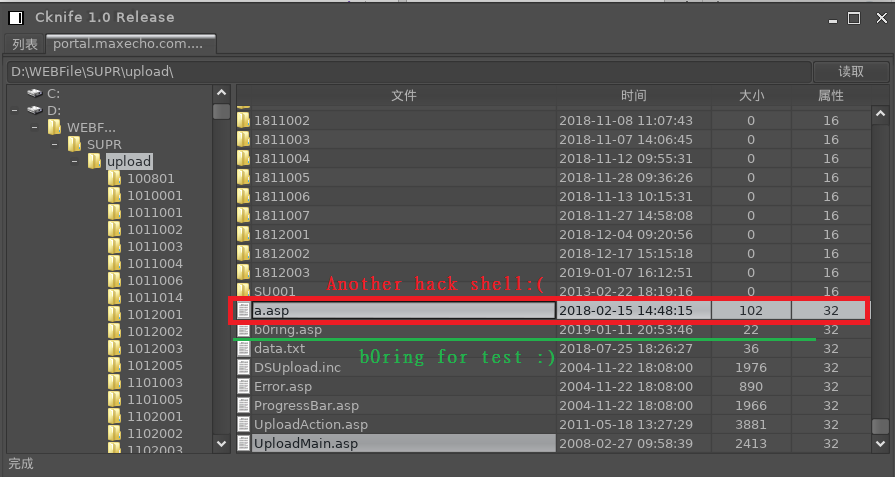The image size is (895, 477).
Task: Click the file list scrollbar thumb
Action: [880, 426]
